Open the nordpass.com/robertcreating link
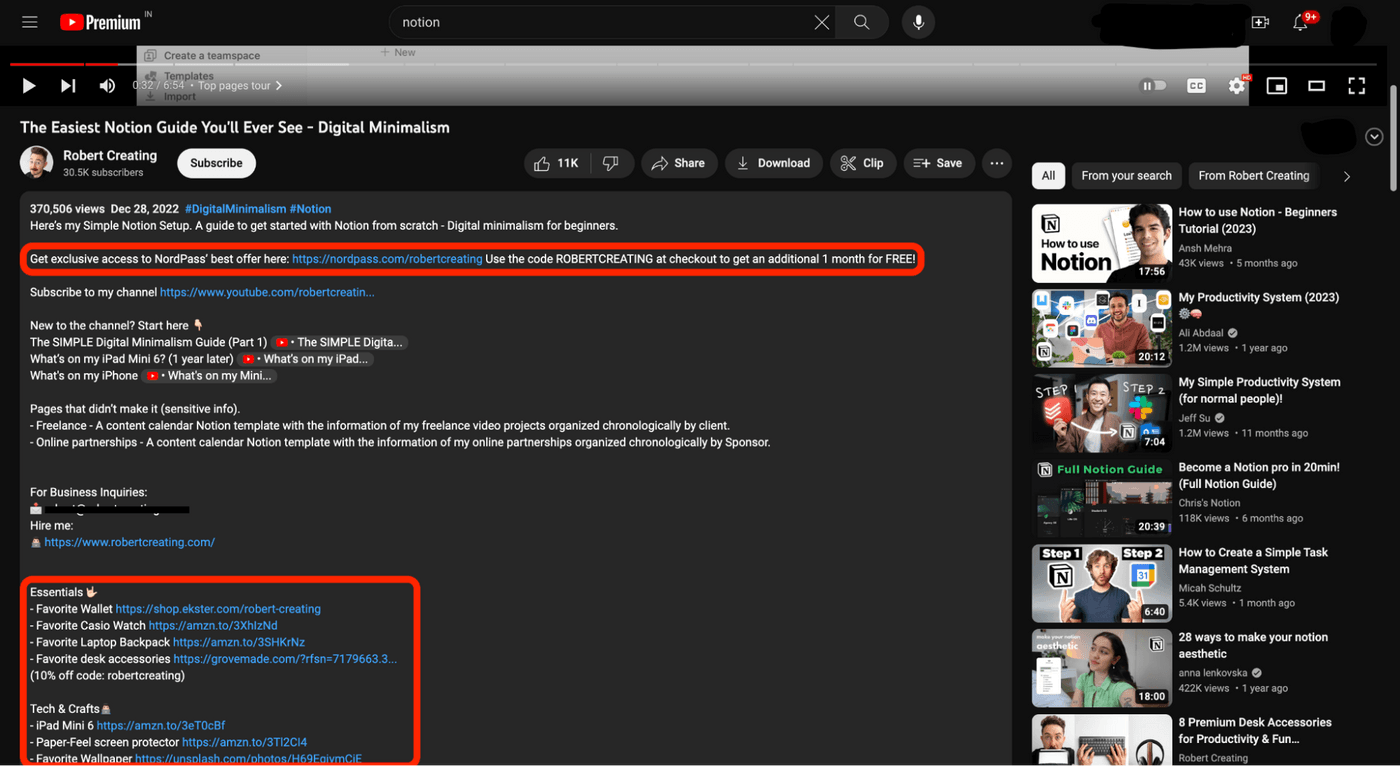The height and width of the screenshot is (766, 1400). (x=387, y=259)
